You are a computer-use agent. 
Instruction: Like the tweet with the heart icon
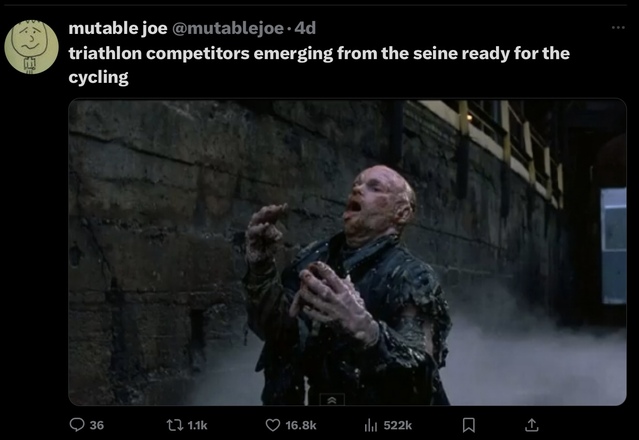click(x=273, y=425)
